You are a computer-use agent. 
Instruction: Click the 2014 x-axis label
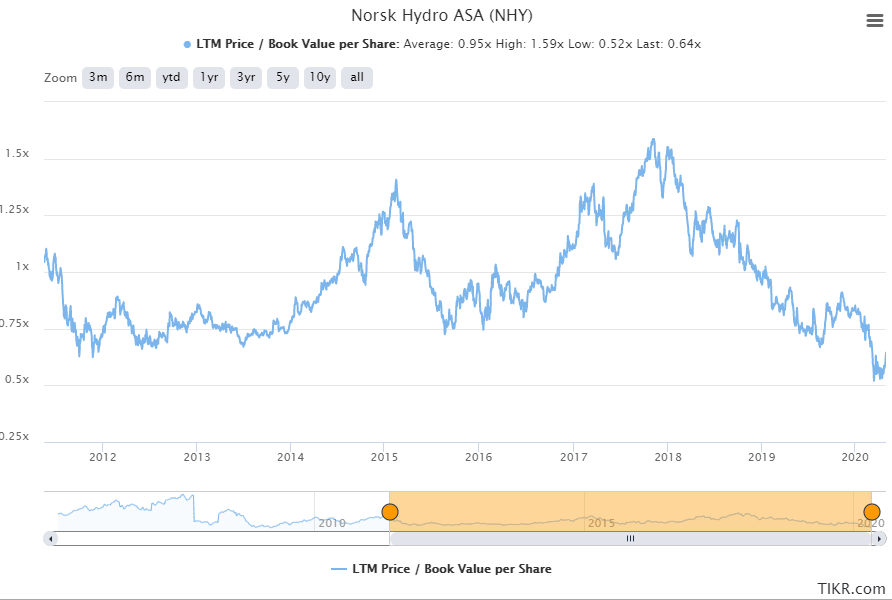point(290,457)
